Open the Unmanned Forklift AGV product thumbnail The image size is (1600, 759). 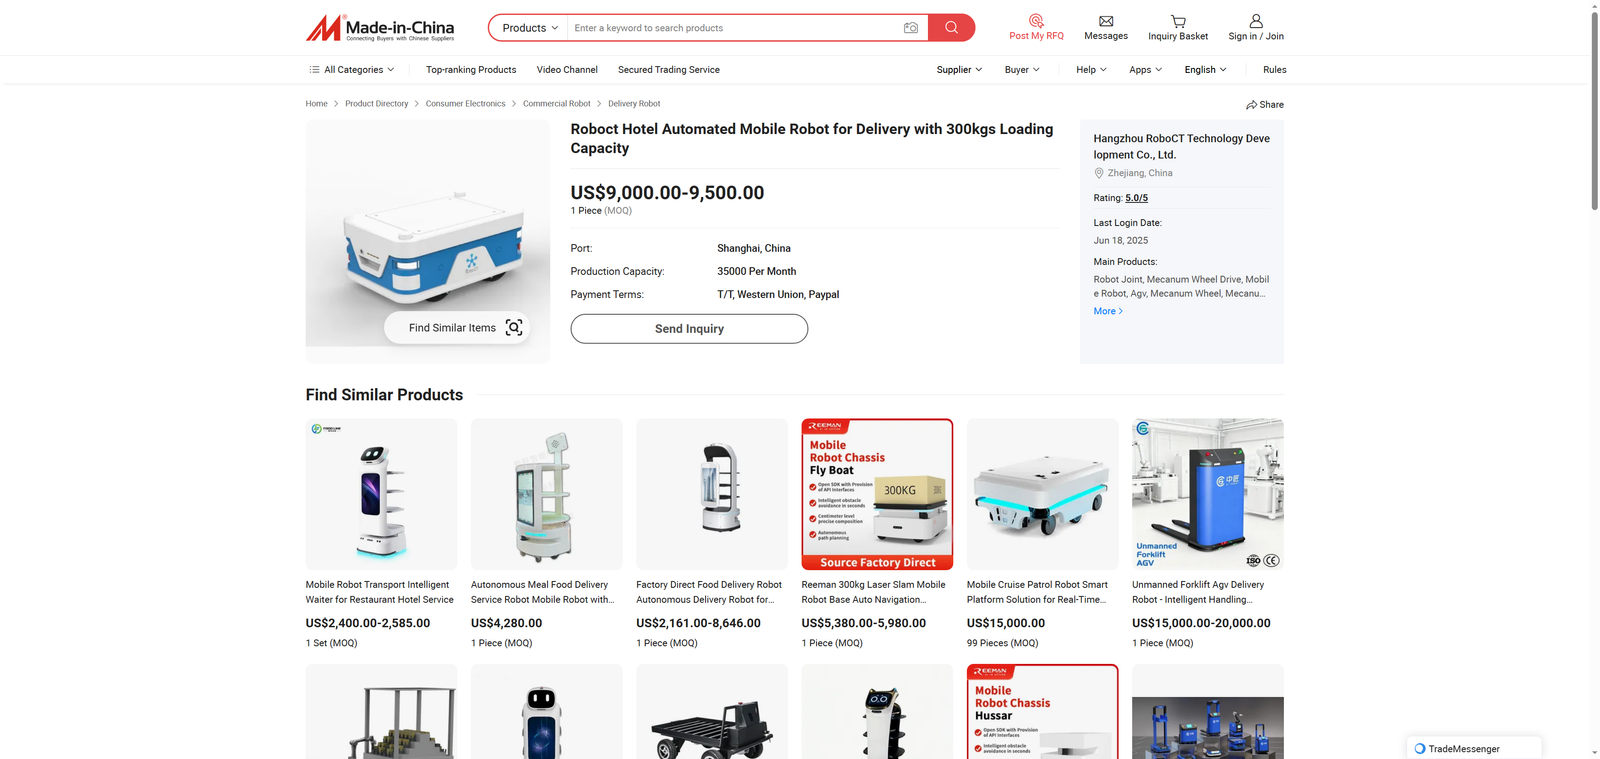[1207, 494]
